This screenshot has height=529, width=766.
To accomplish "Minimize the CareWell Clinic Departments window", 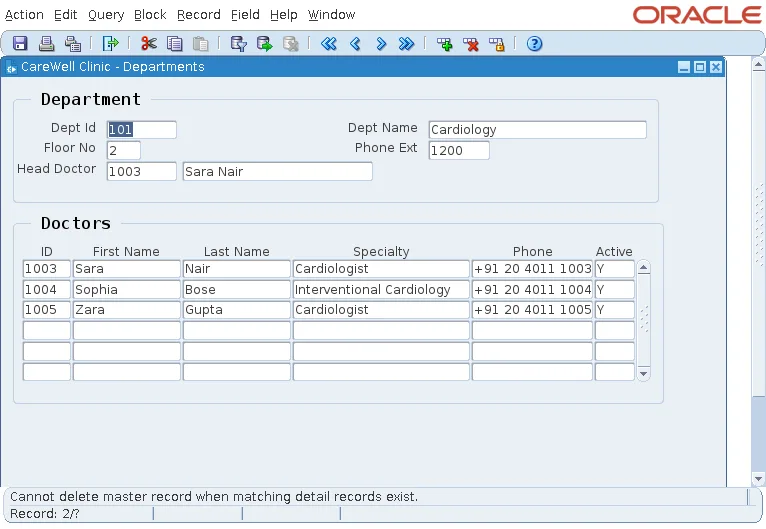I will tap(684, 67).
